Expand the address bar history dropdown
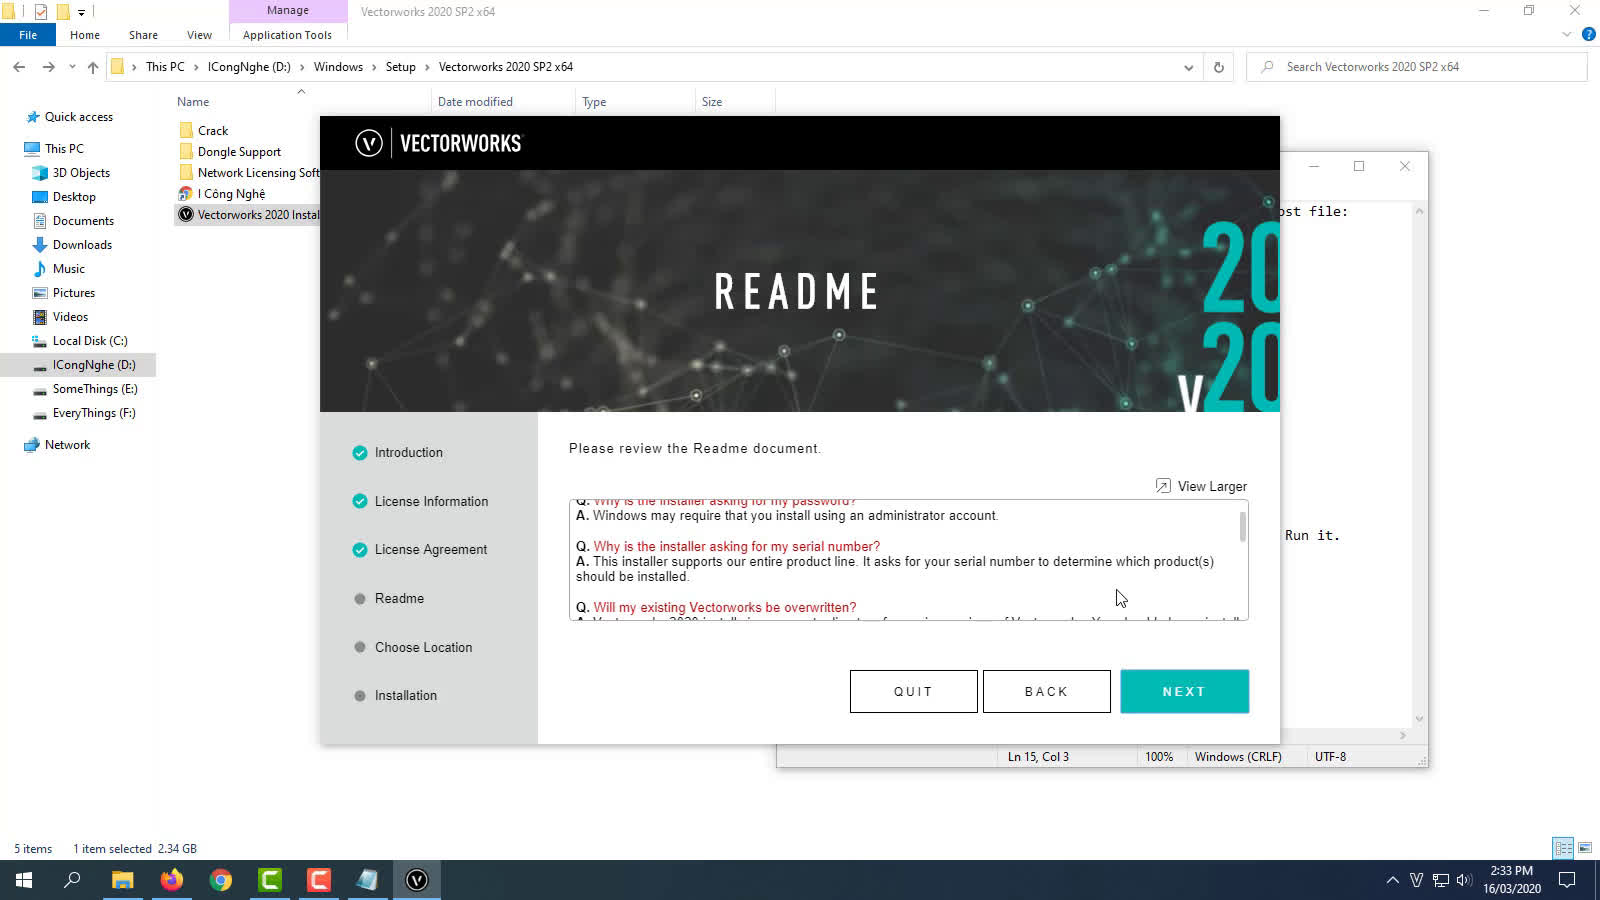Viewport: 1600px width, 900px height. point(1188,67)
